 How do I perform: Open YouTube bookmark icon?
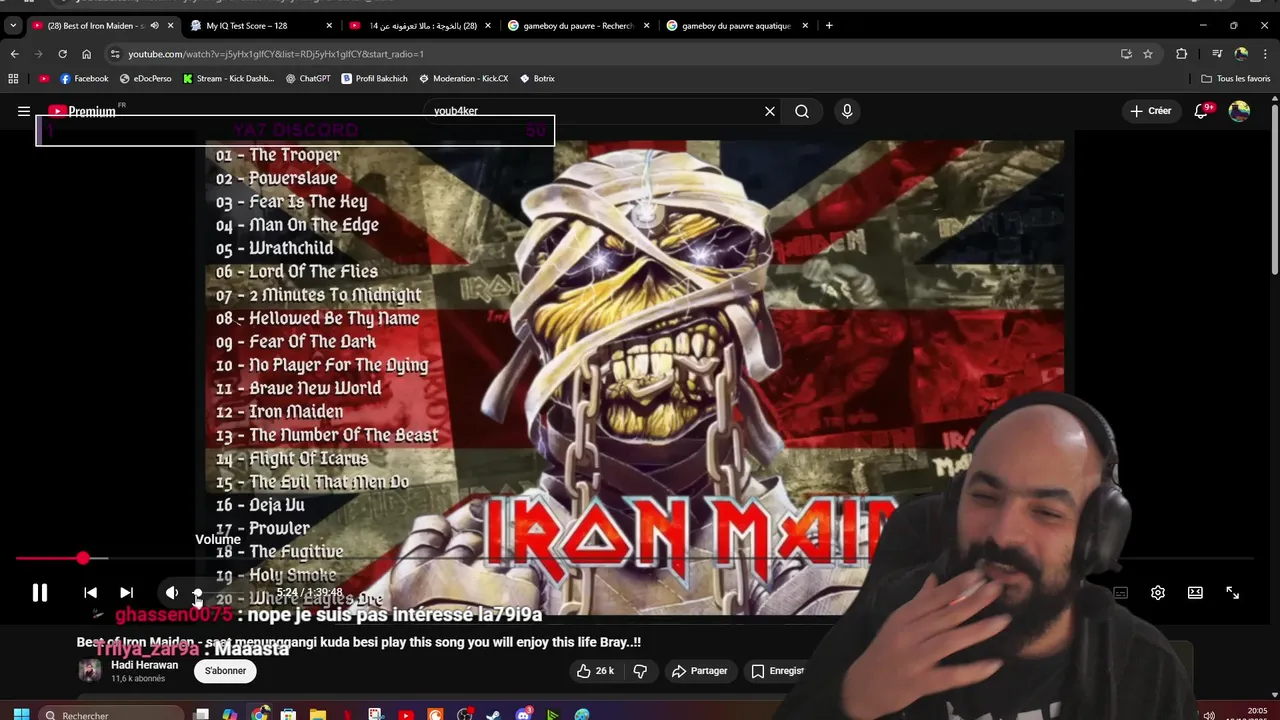coord(43,78)
